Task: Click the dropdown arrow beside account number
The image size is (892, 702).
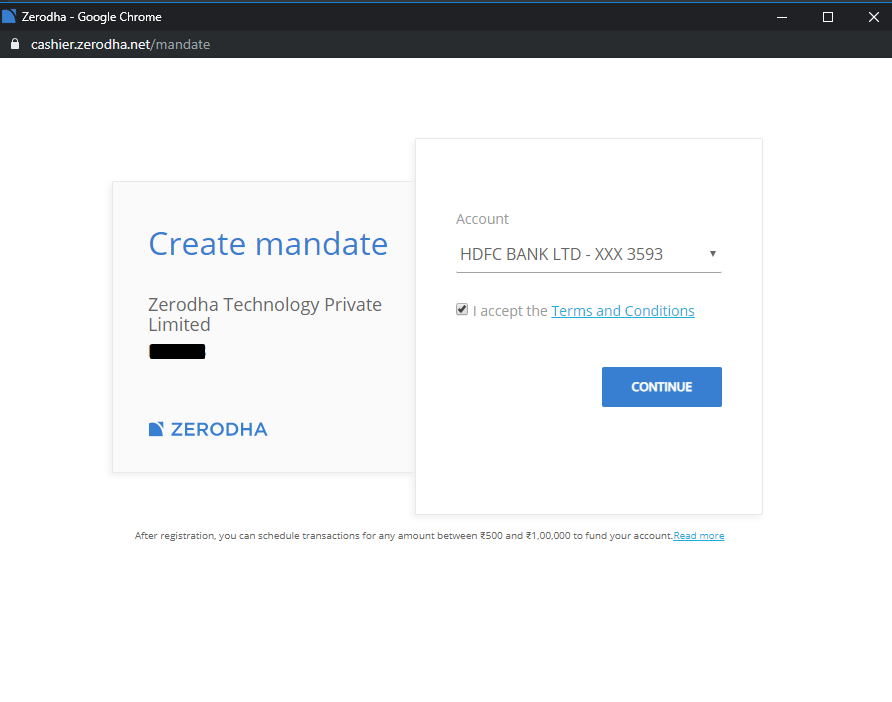Action: tap(712, 254)
